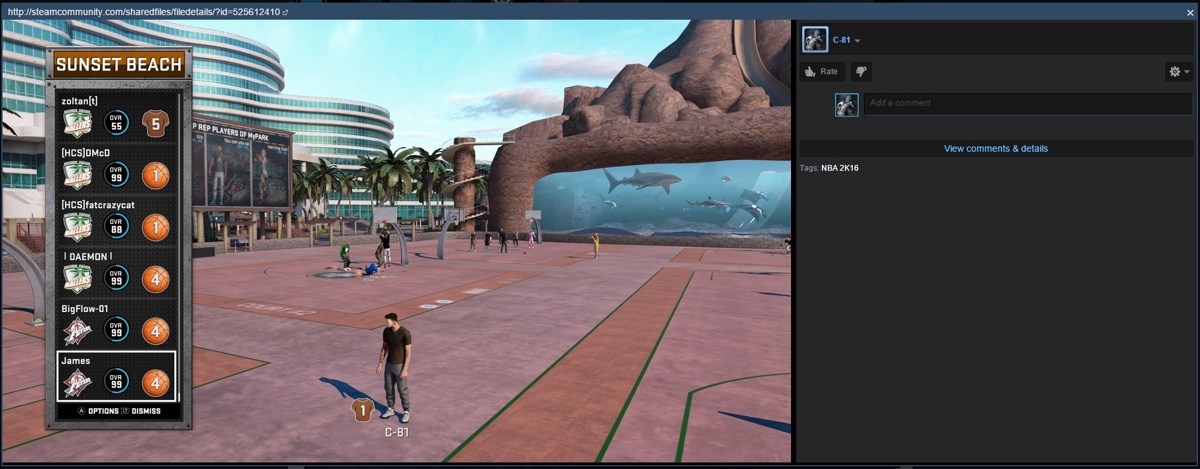
Task: Click the star team logo in James row
Action: coord(78,383)
